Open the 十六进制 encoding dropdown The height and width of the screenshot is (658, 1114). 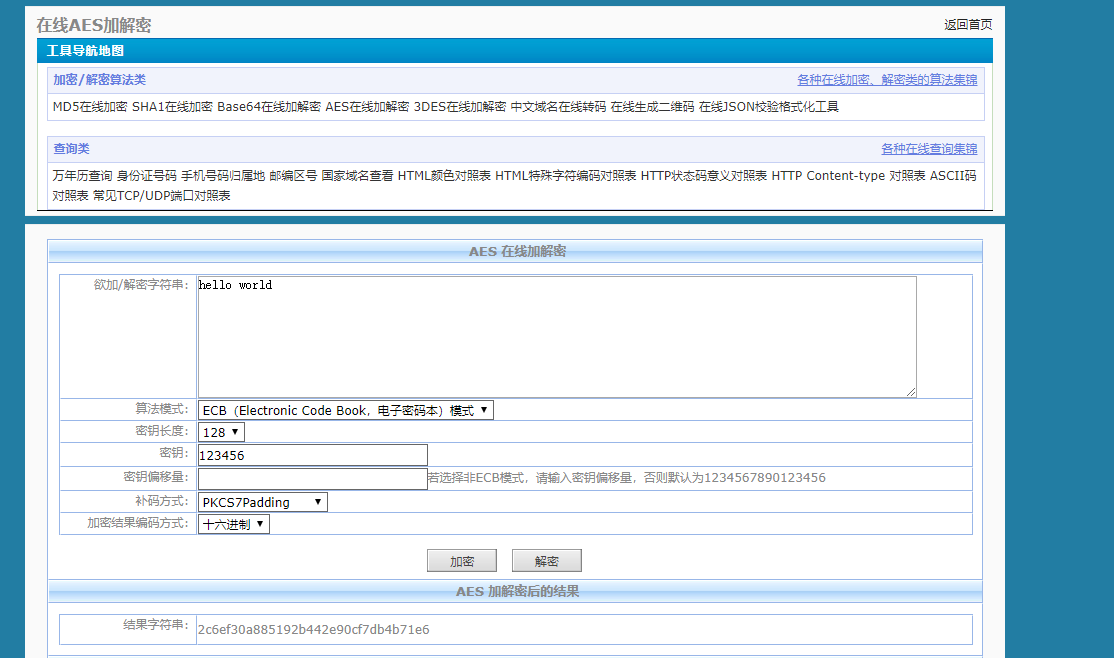pos(233,524)
